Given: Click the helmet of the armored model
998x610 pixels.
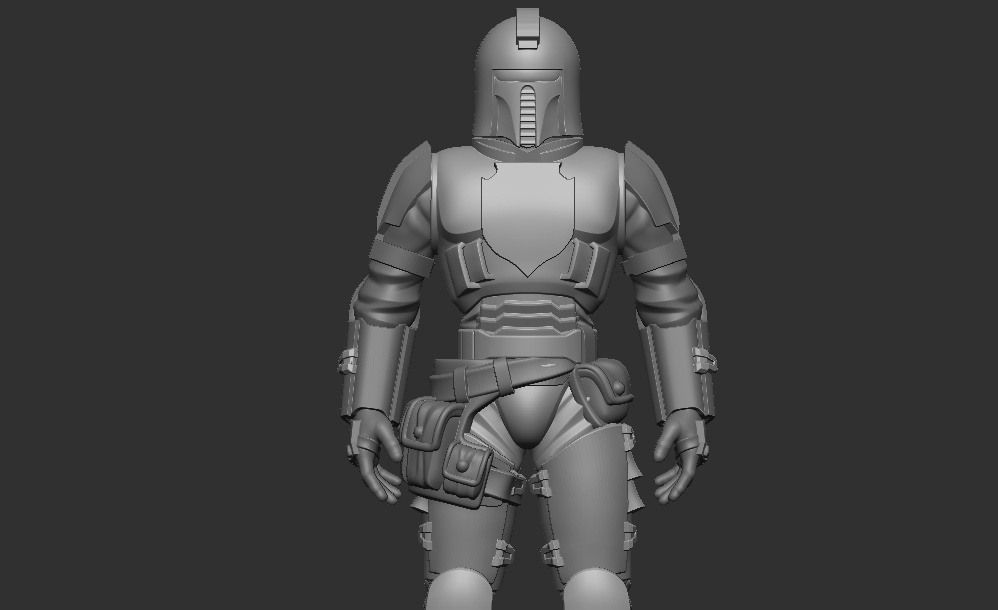Looking at the screenshot, I should [x=527, y=80].
